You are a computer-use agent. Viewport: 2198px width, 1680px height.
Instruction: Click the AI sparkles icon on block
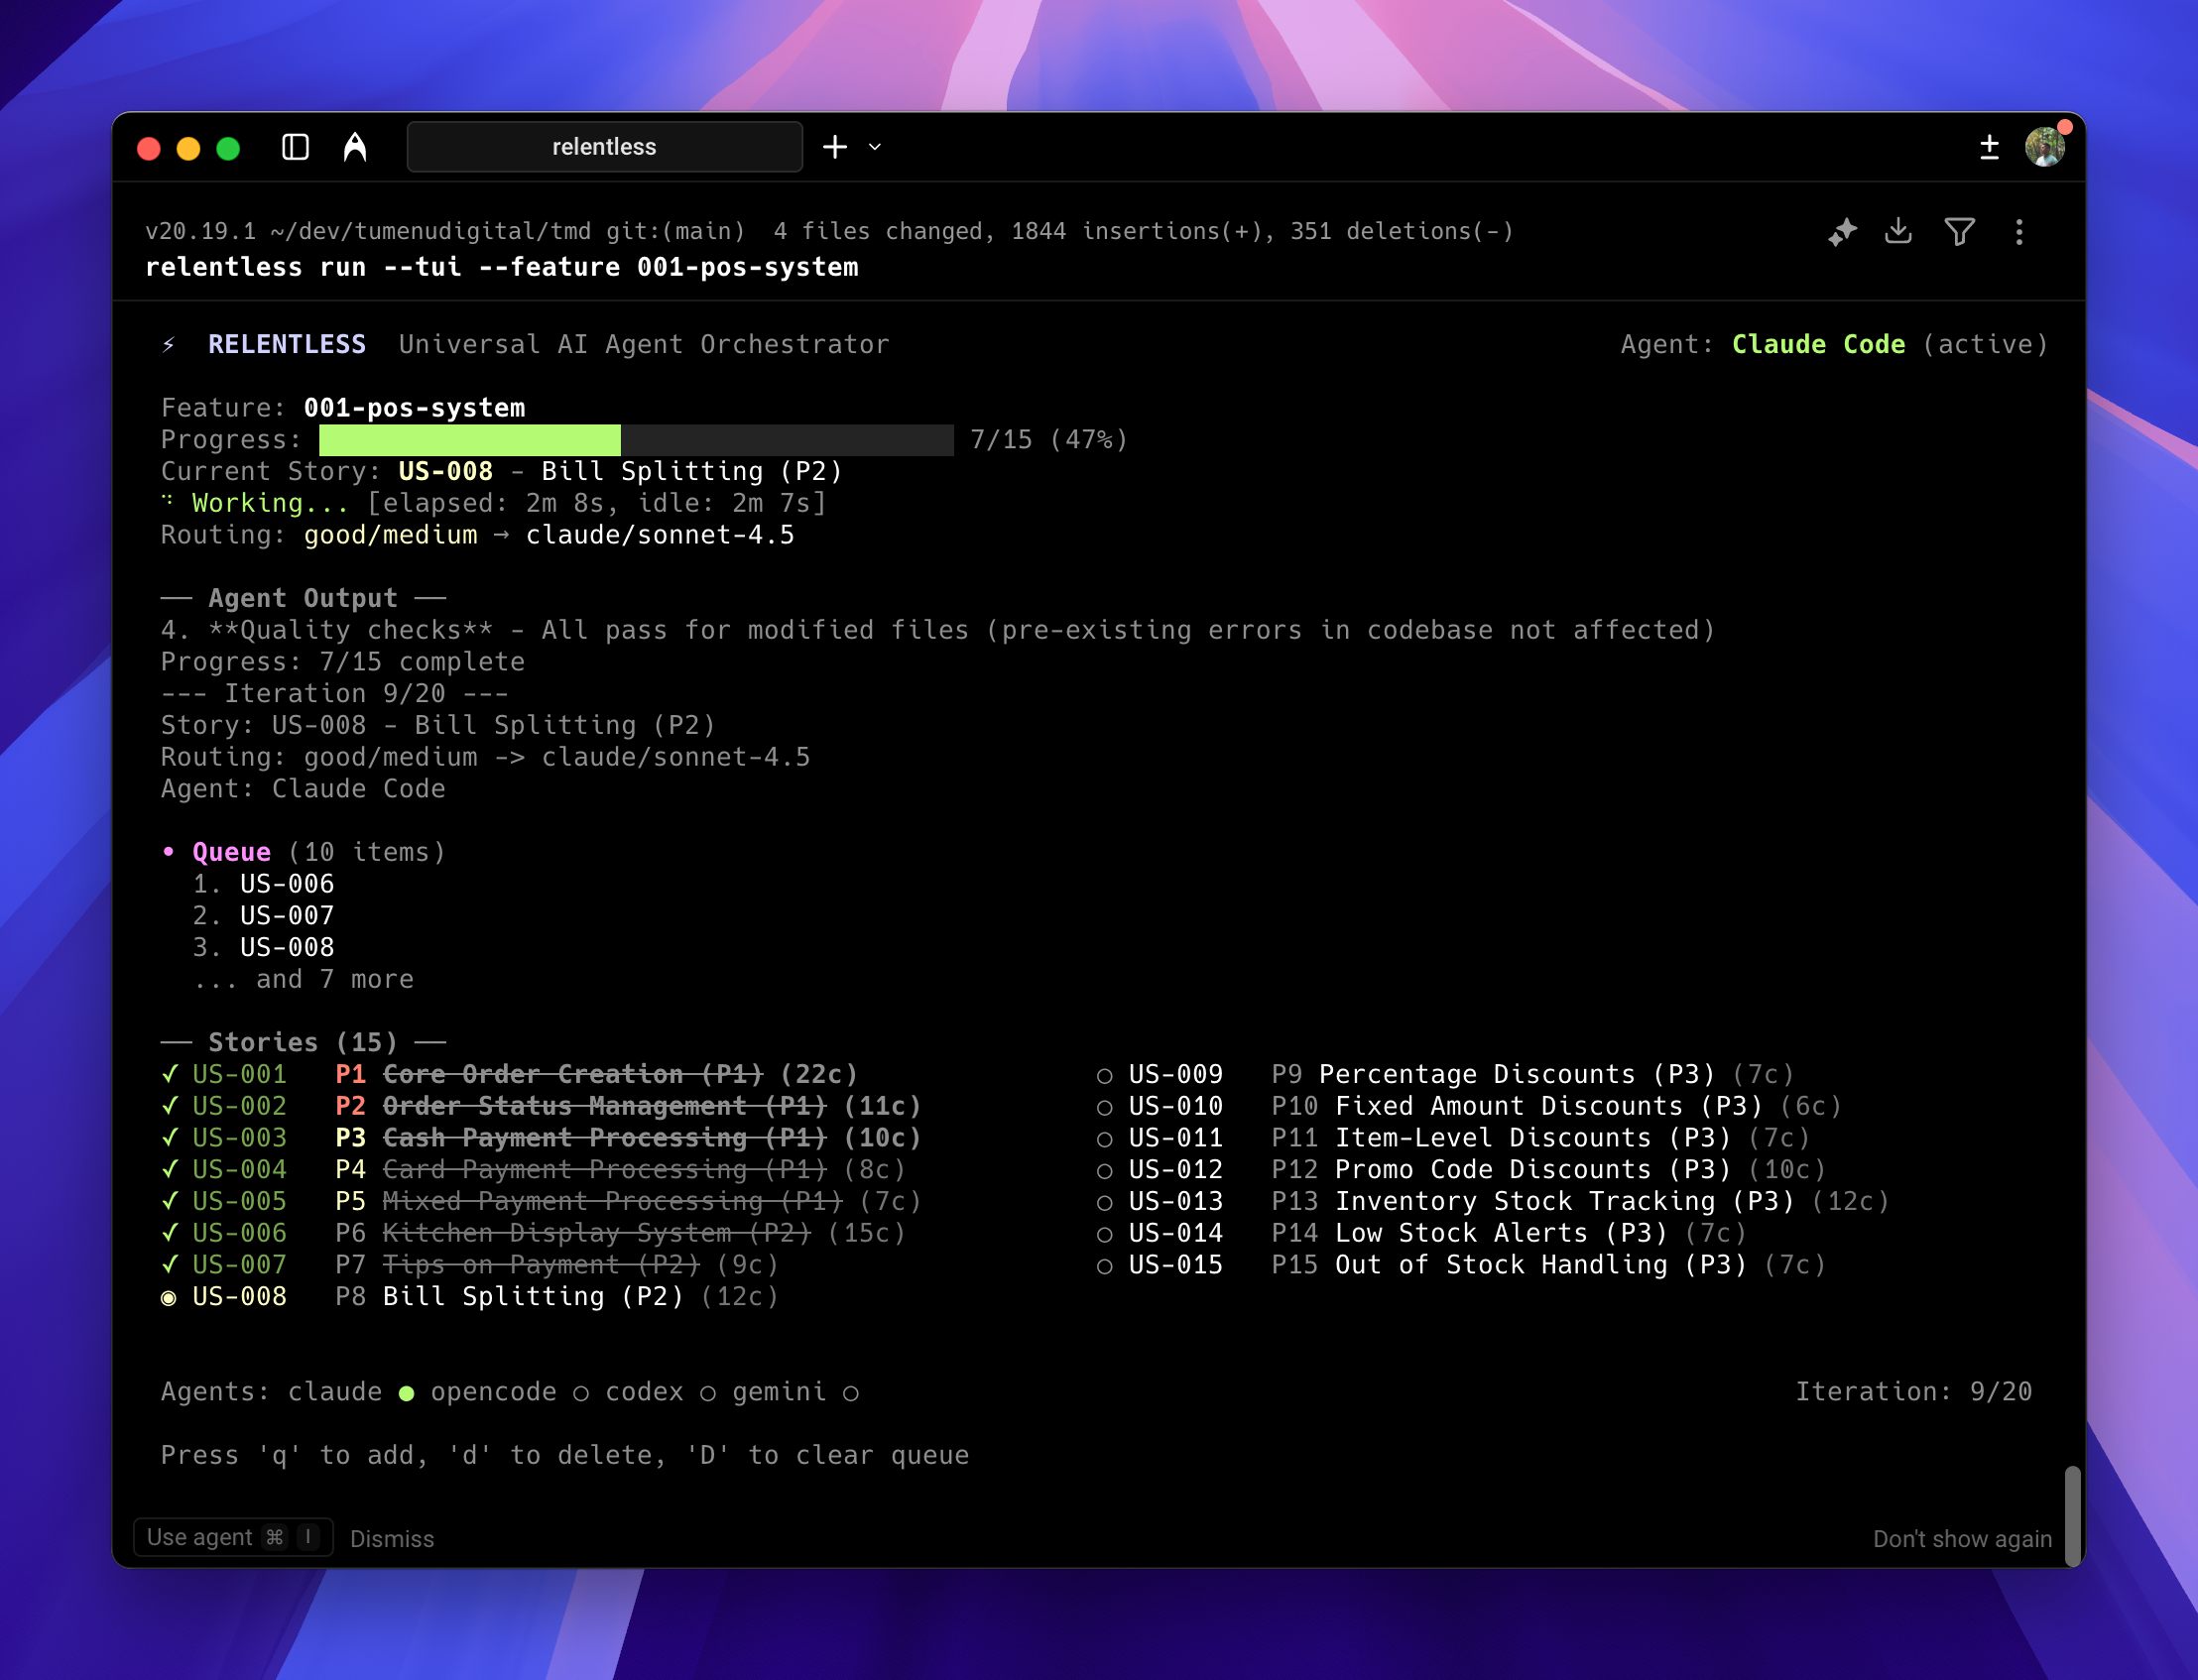1842,232
